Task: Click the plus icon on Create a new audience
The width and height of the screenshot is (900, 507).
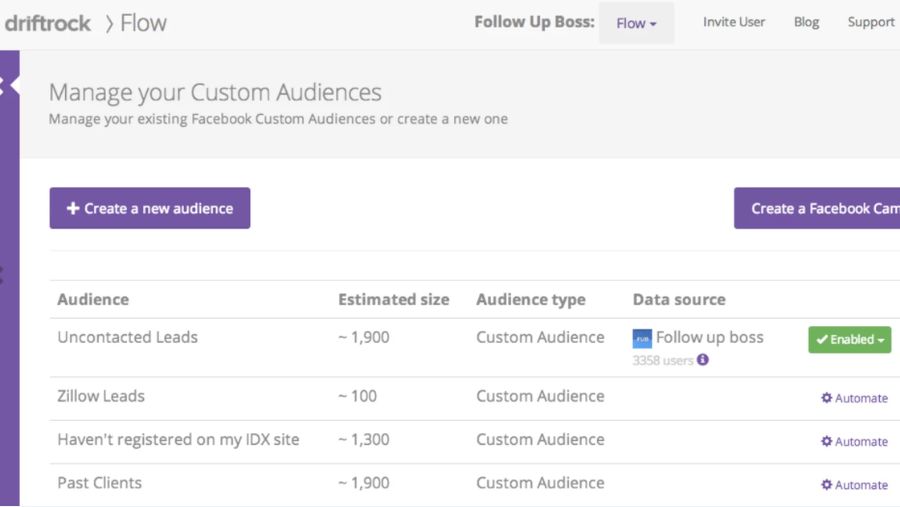Action: [x=73, y=208]
